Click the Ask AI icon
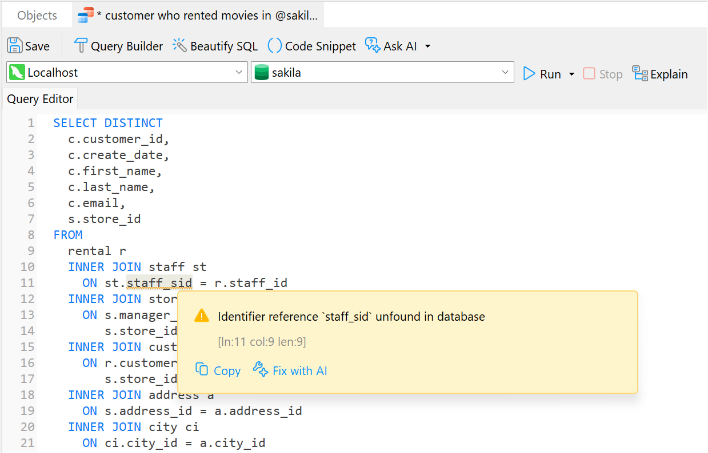708x453 pixels. [x=373, y=45]
